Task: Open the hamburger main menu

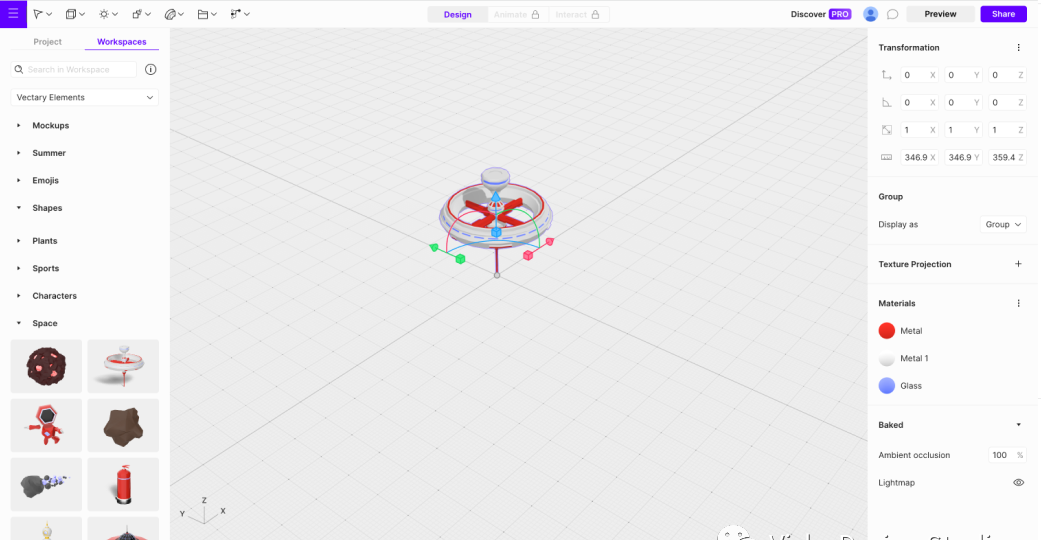Action: [x=13, y=13]
